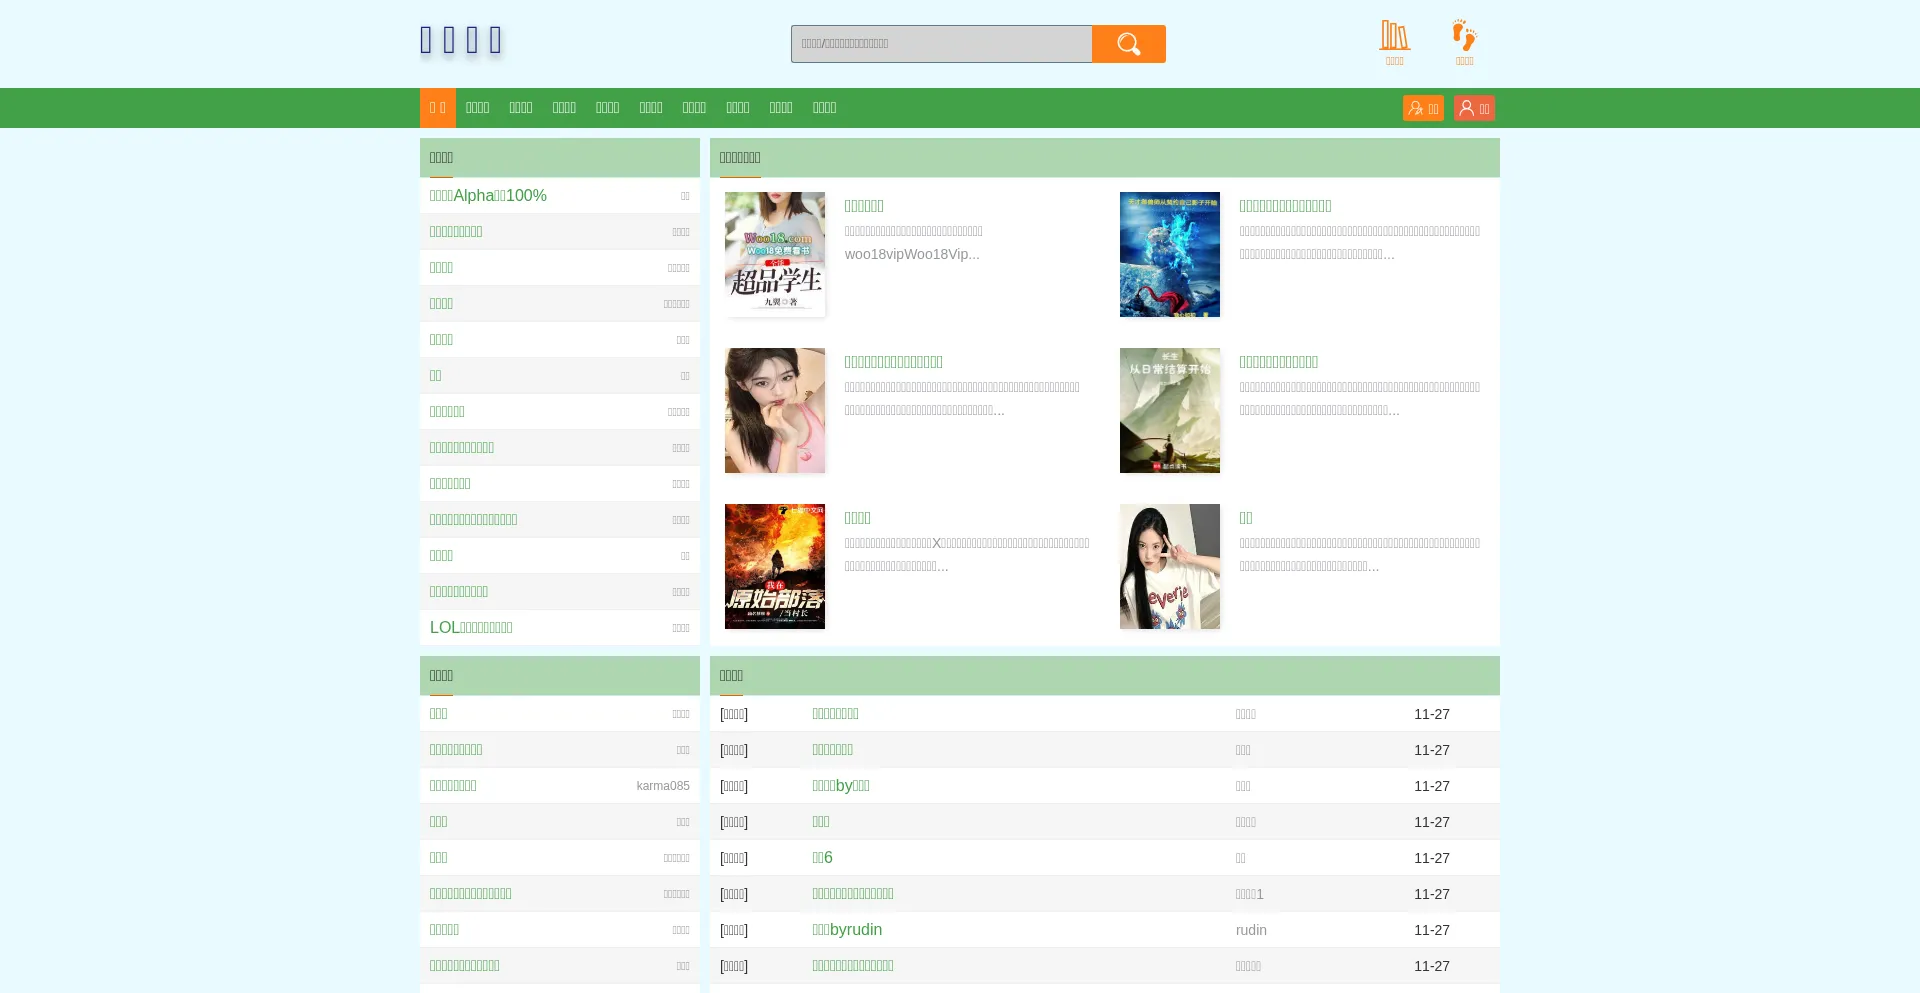Open the sidebar link containing "Alpha" and "100%"
This screenshot has width=1920, height=993.
(488, 196)
